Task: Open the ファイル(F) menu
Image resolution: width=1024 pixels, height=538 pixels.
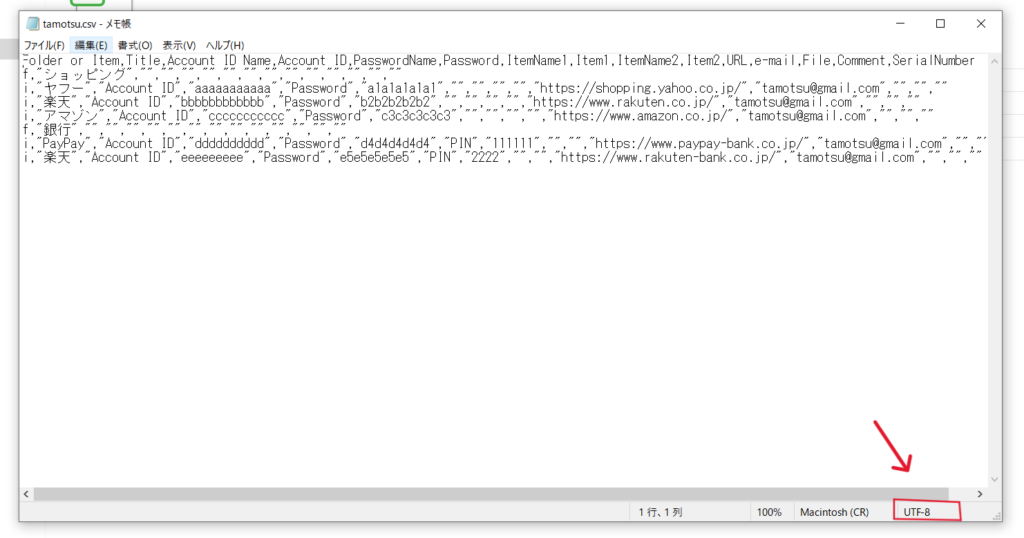Action: [44, 45]
